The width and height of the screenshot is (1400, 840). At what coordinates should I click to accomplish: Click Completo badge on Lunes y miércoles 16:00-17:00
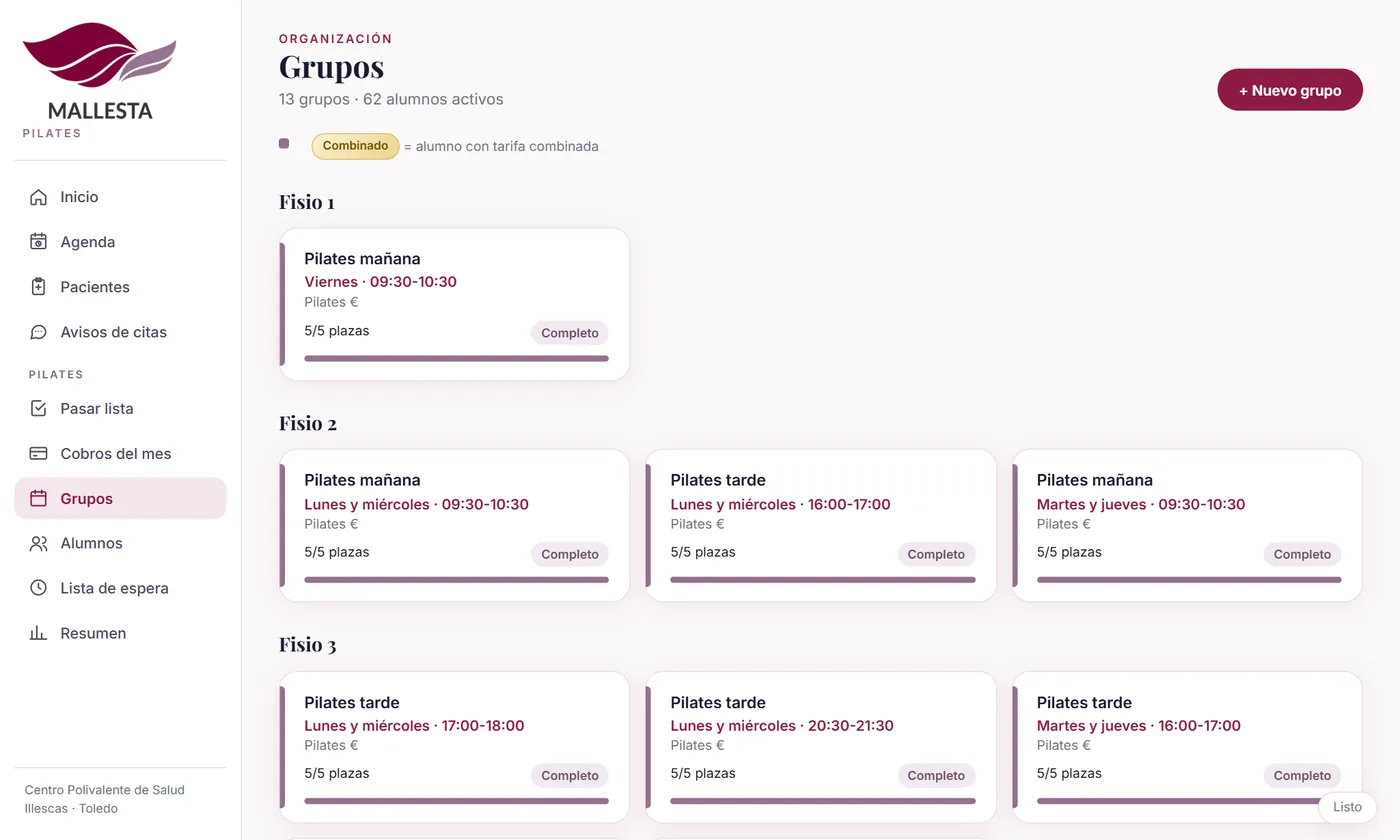[936, 554]
